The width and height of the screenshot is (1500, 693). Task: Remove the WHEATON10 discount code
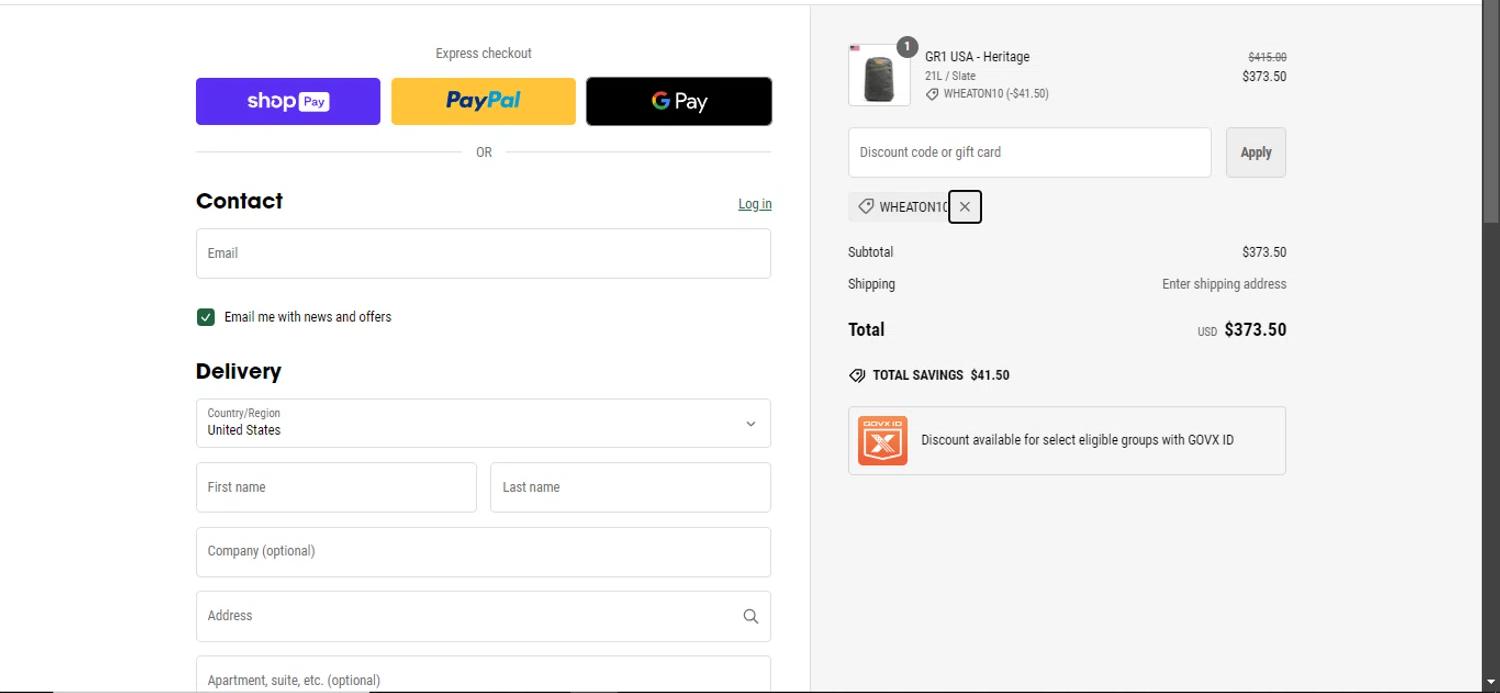tap(964, 207)
